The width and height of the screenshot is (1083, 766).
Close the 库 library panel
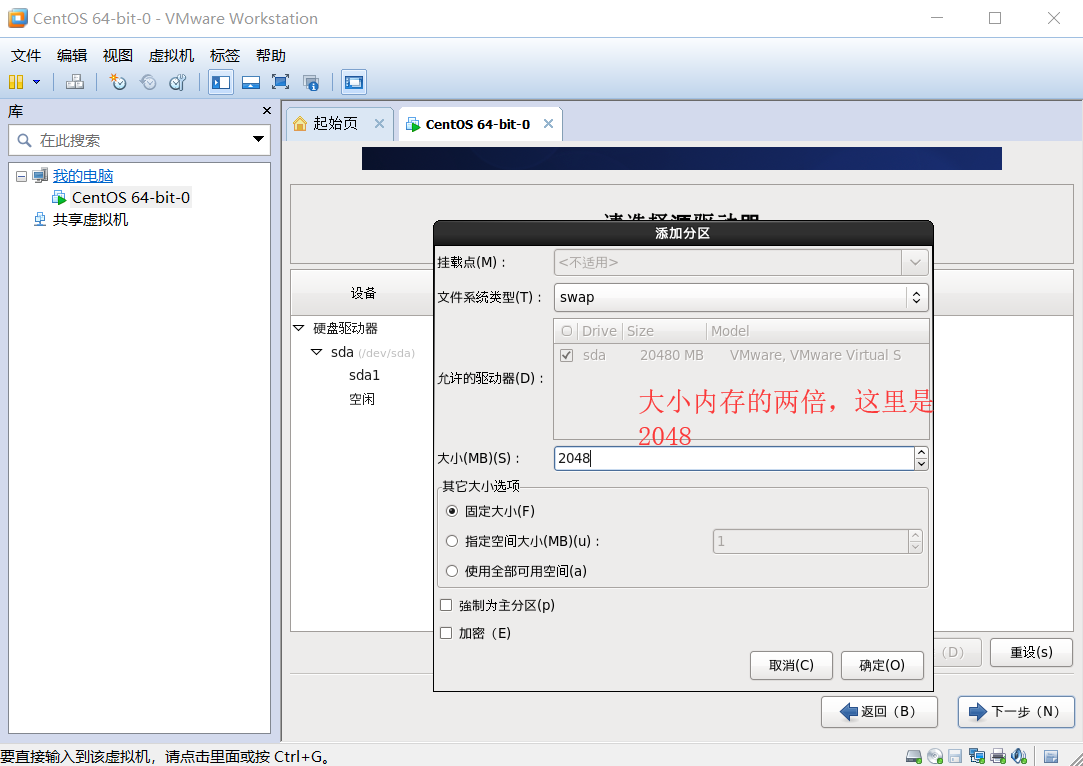click(x=267, y=111)
